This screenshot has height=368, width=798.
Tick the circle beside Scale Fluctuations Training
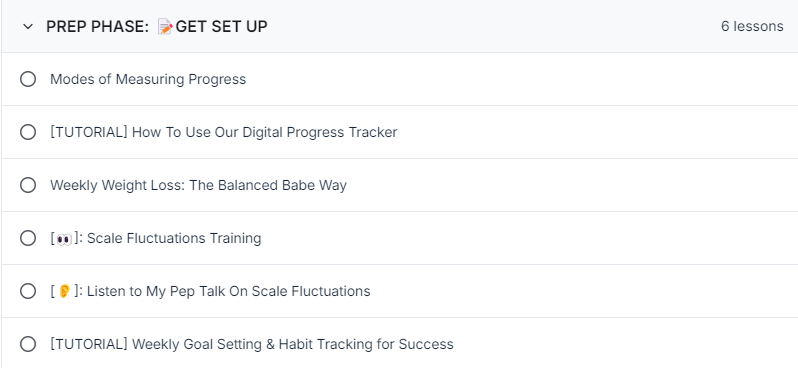click(28, 238)
